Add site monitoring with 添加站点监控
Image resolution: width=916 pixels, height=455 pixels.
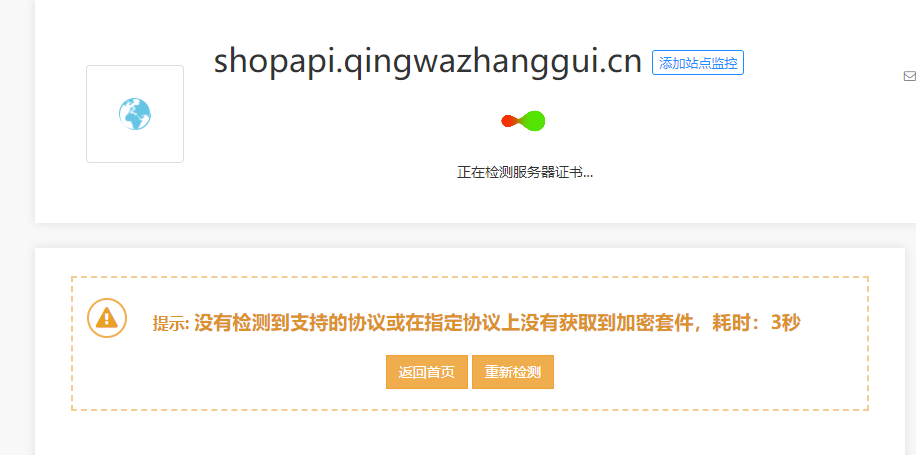(698, 63)
